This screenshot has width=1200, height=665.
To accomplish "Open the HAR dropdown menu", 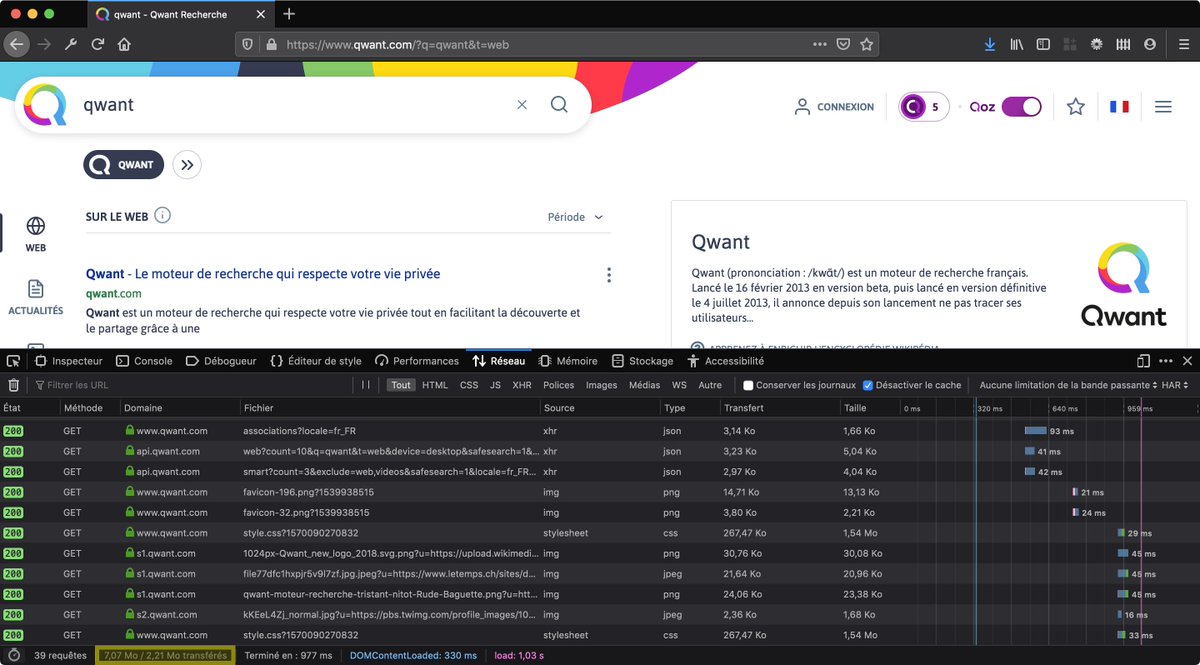I will [1176, 385].
